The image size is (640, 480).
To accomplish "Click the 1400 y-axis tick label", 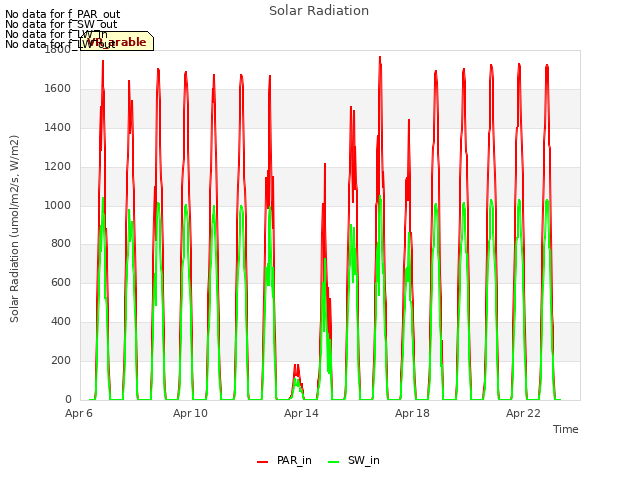I will pos(58,127).
